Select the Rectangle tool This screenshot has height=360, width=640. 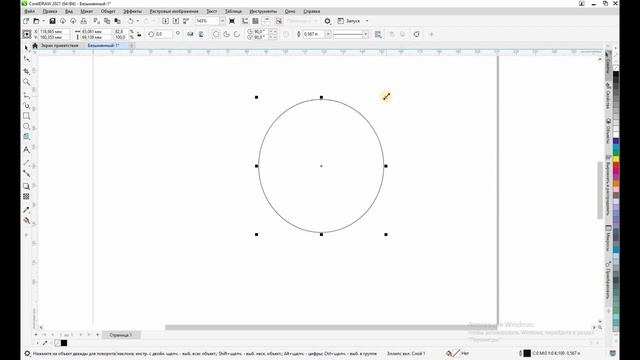pyautogui.click(x=27, y=116)
